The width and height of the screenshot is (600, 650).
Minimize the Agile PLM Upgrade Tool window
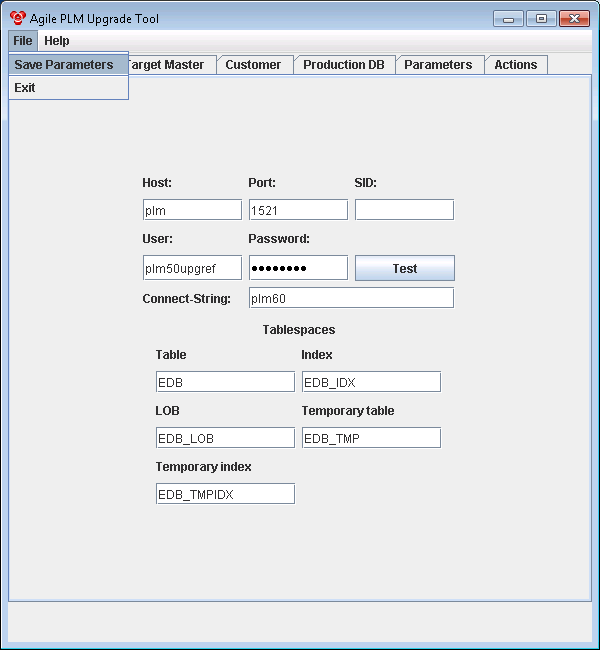tap(508, 19)
